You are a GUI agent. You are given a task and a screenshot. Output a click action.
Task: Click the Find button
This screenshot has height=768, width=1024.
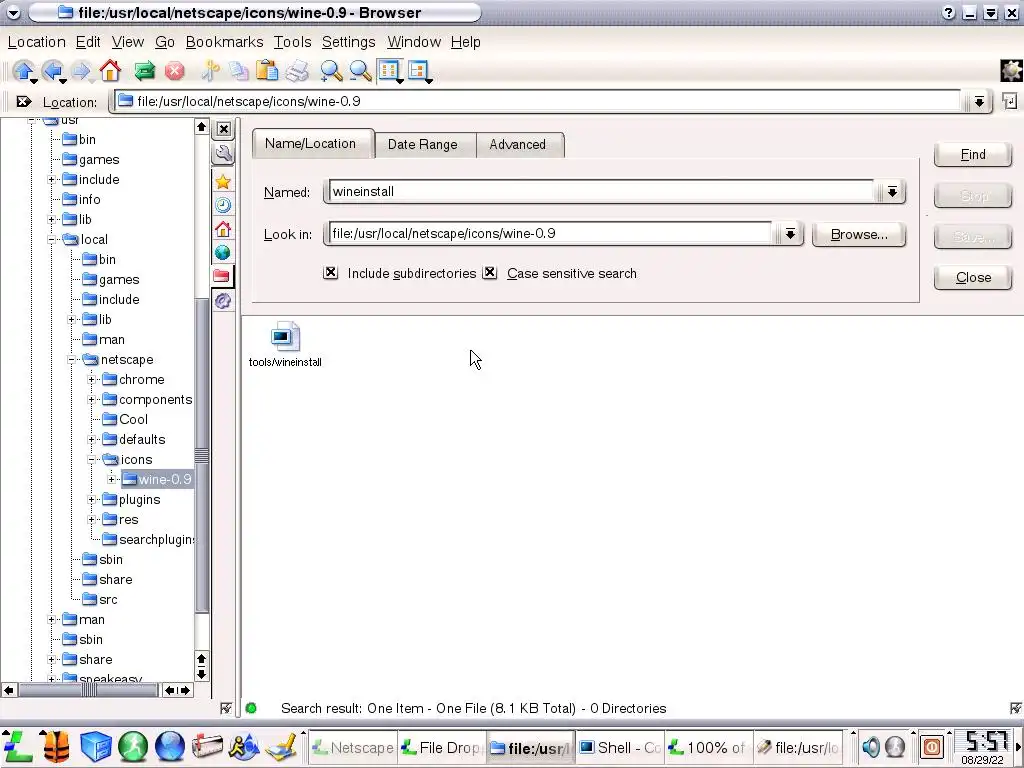pyautogui.click(x=972, y=155)
